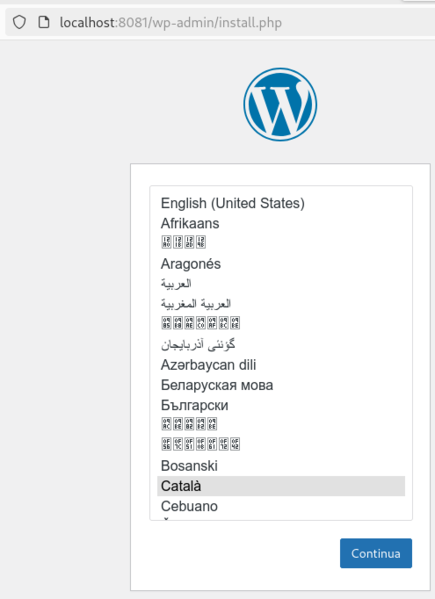Click the WordPress logo
Screen dimensions: 435x599
click(280, 104)
